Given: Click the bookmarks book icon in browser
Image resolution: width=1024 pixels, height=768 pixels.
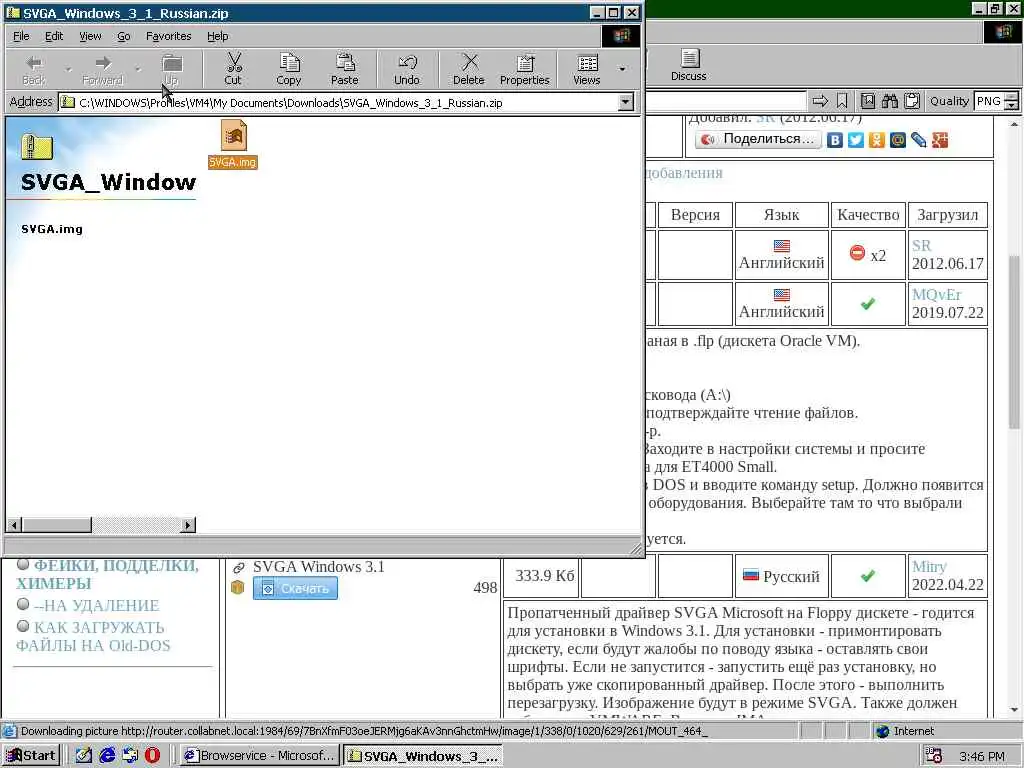Looking at the screenshot, I should click(868, 101).
